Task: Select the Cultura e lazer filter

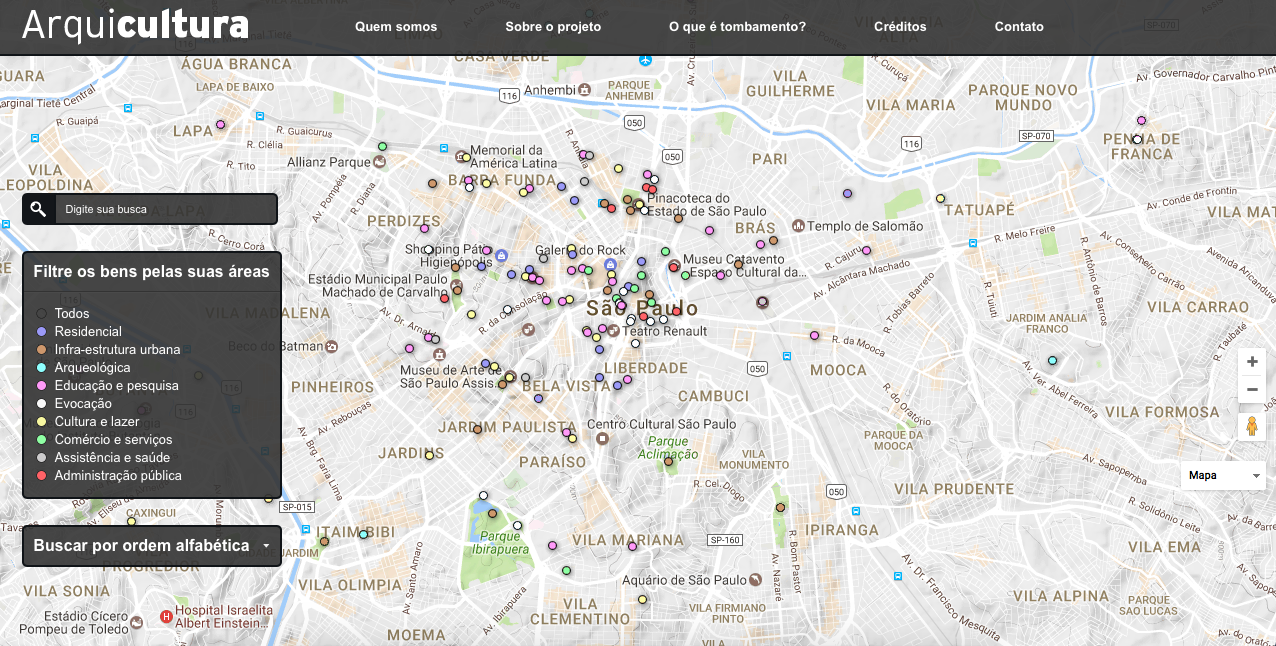Action: [x=88, y=422]
